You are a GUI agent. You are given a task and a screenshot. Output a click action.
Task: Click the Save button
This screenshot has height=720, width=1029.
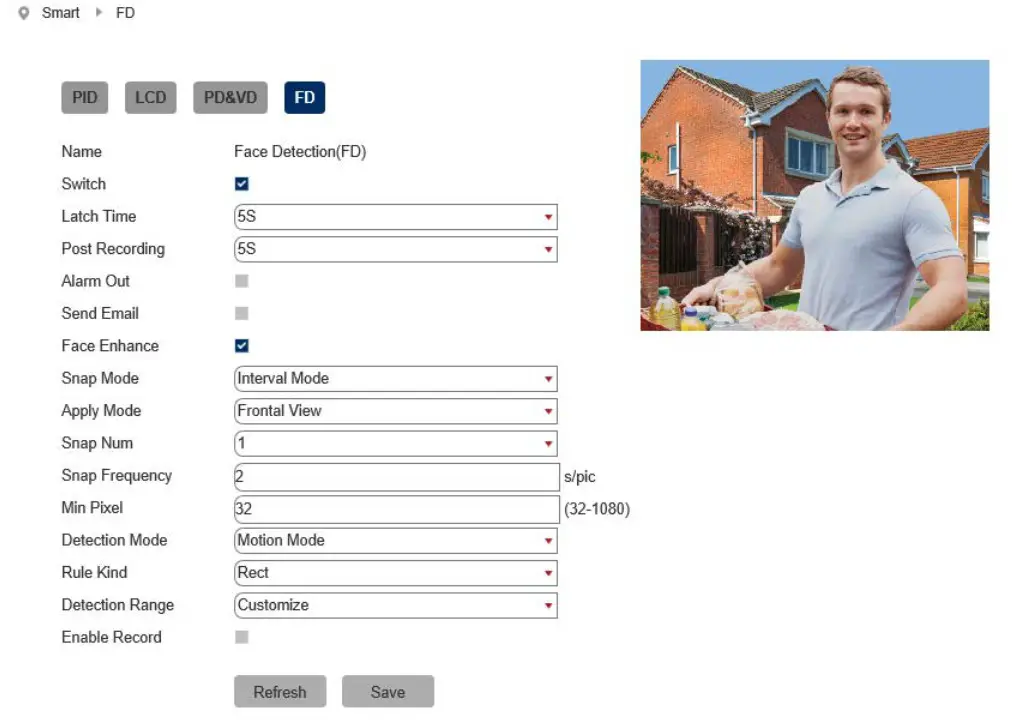388,692
